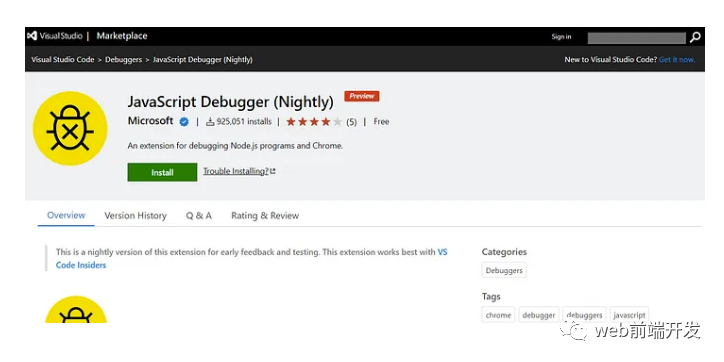The width and height of the screenshot is (724, 362).
Task: Click the debuggers tag
Action: [x=585, y=315]
